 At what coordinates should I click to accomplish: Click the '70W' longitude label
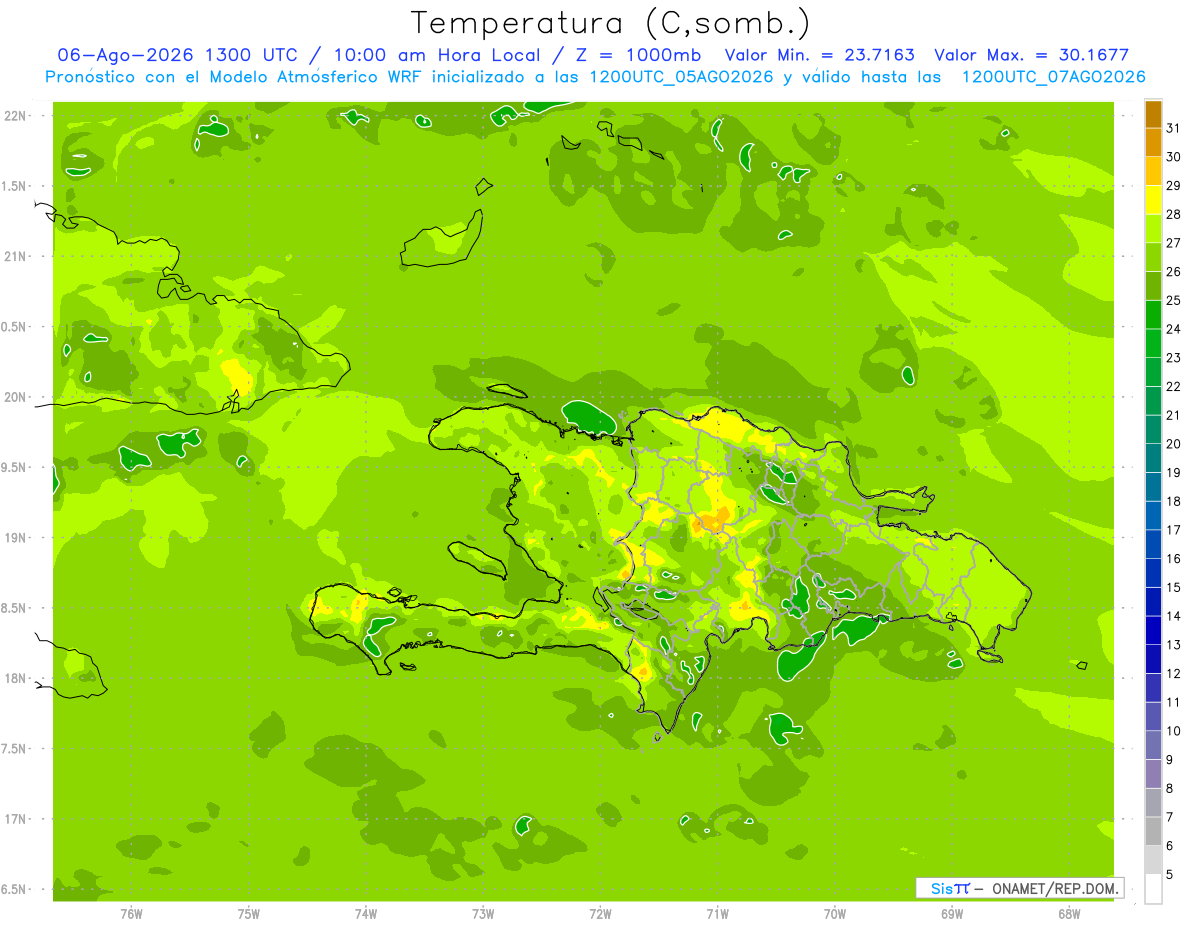coord(834,913)
